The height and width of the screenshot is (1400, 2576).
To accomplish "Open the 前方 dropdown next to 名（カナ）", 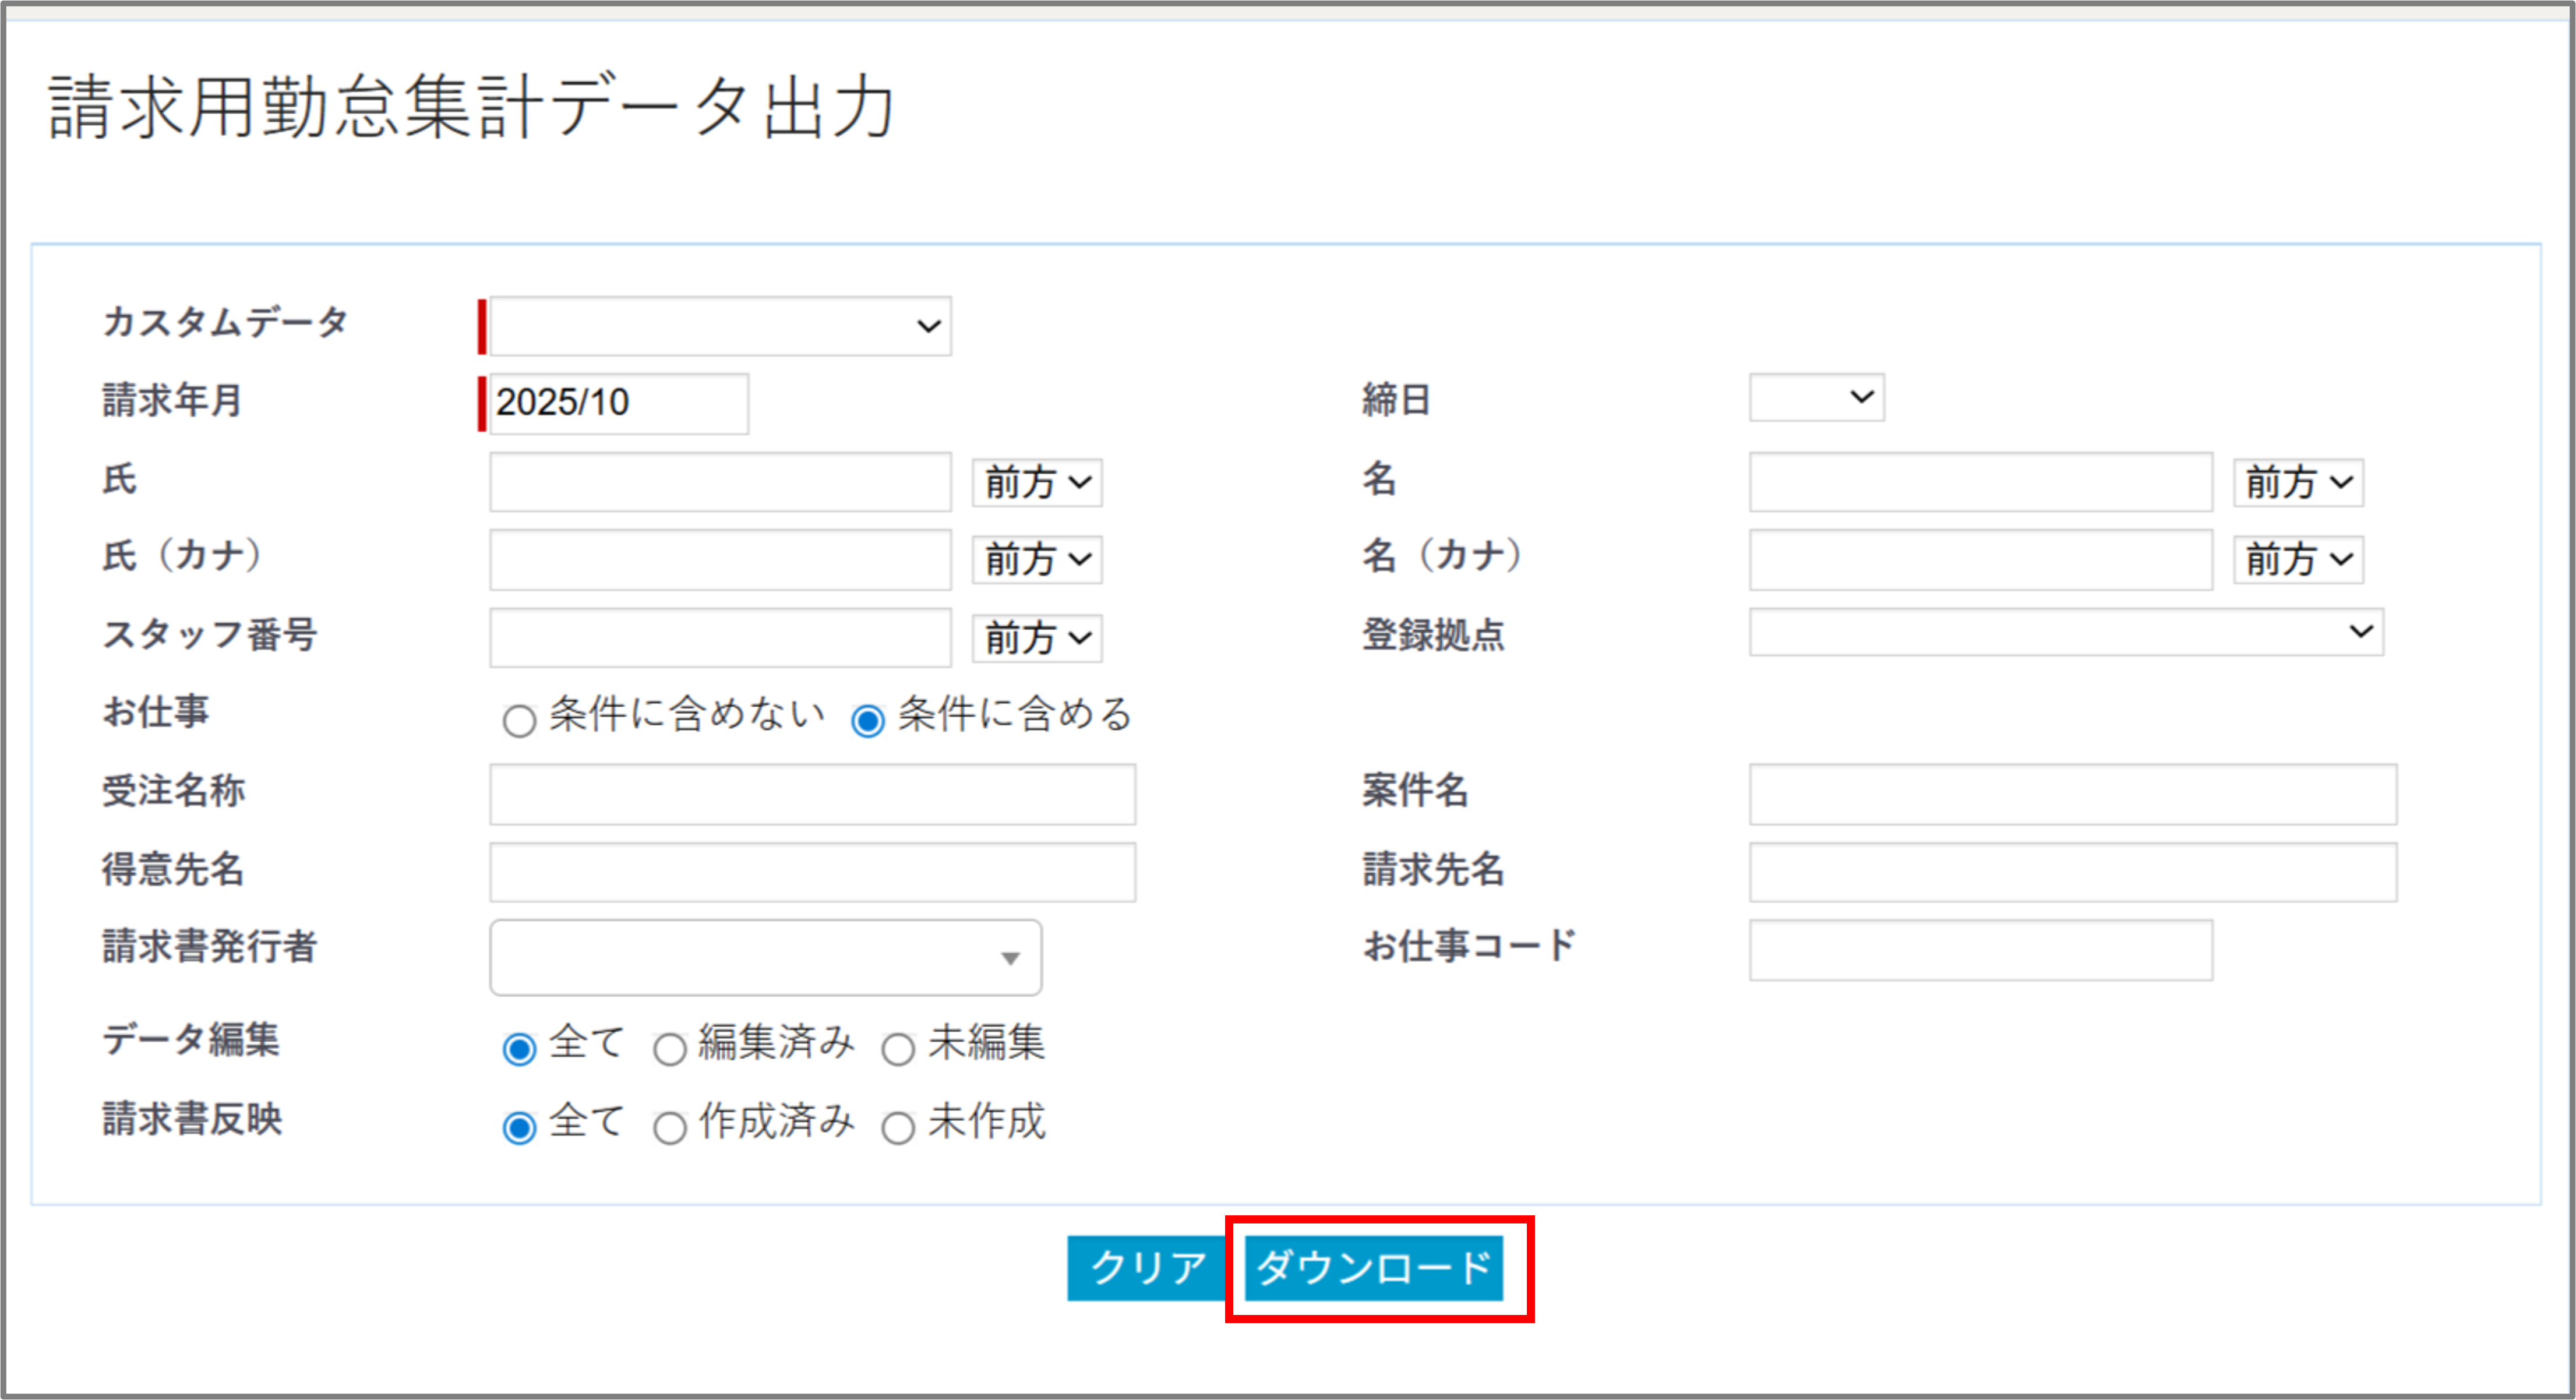I will 2298,560.
